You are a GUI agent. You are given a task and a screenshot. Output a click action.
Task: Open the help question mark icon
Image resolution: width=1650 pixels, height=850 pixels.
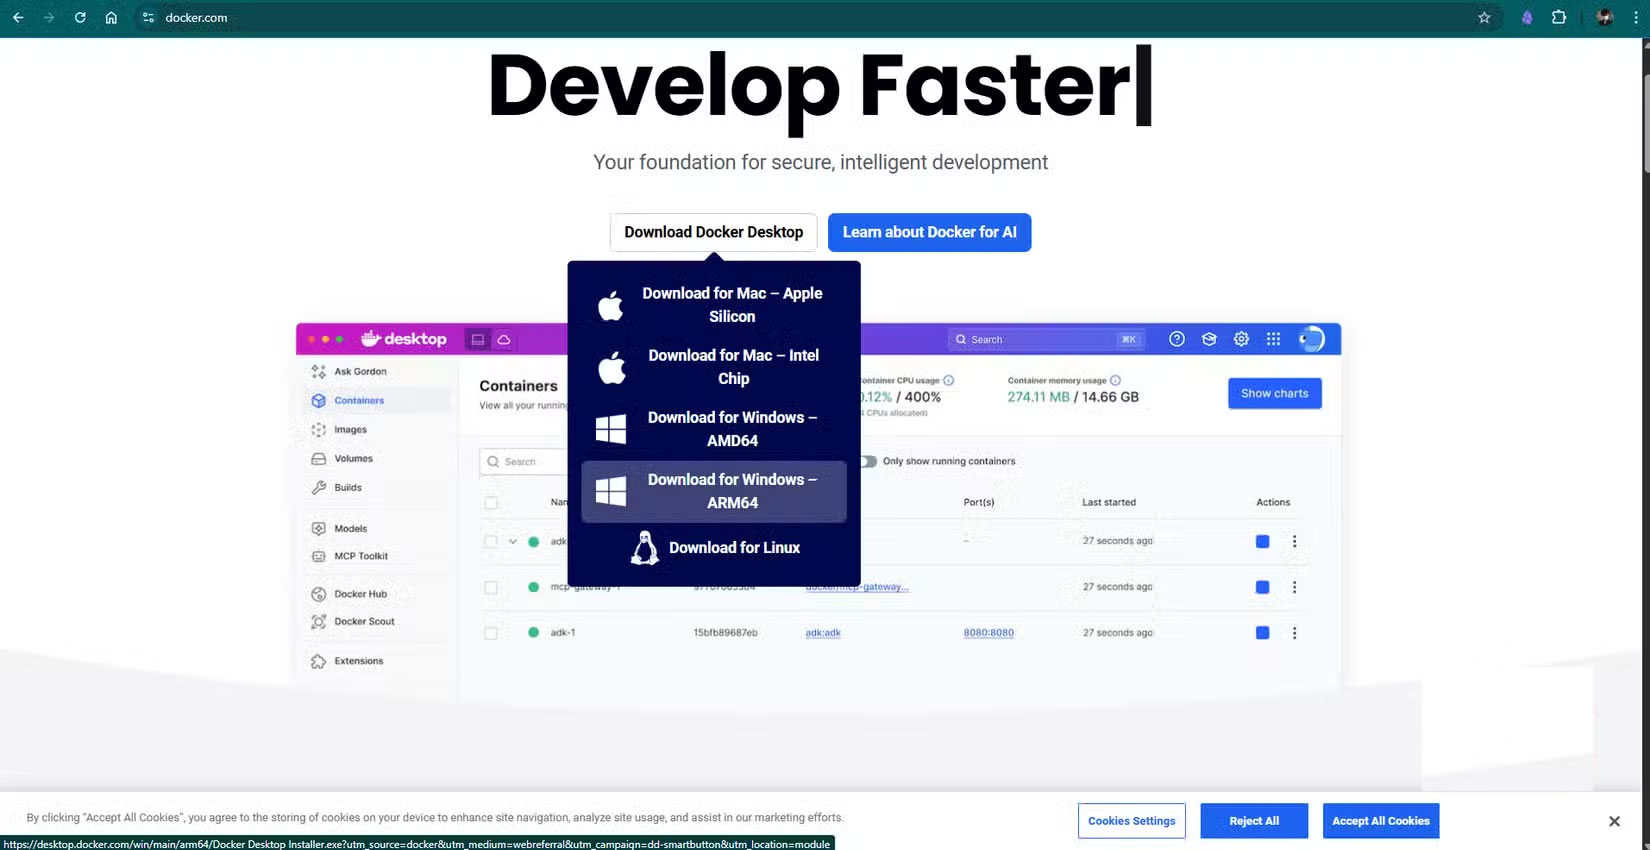pos(1177,339)
